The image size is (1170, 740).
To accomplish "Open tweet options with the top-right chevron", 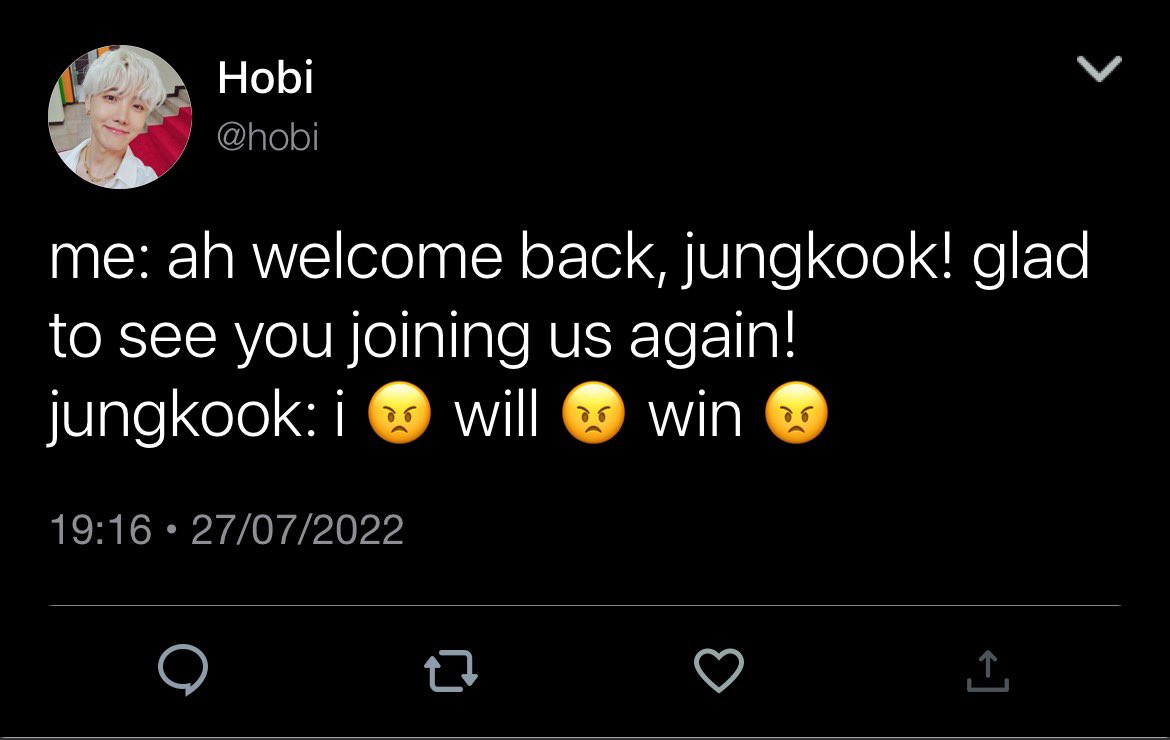I will point(1100,68).
